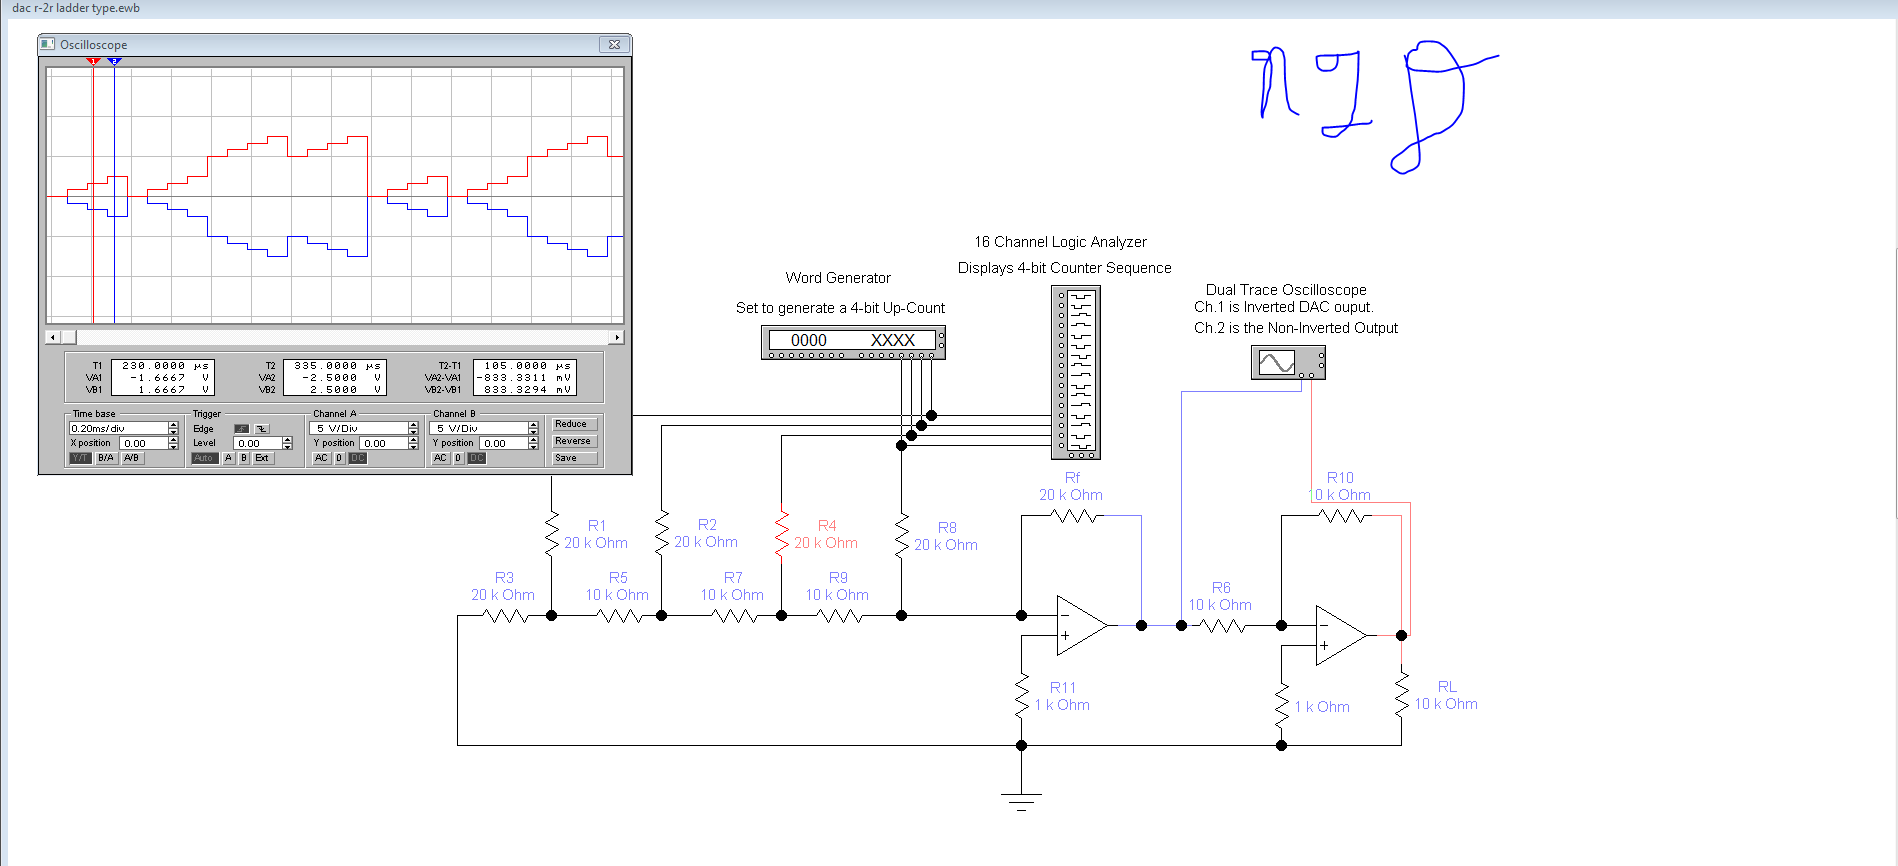Select resistor R9 10 k Ohm symbol

840,616
